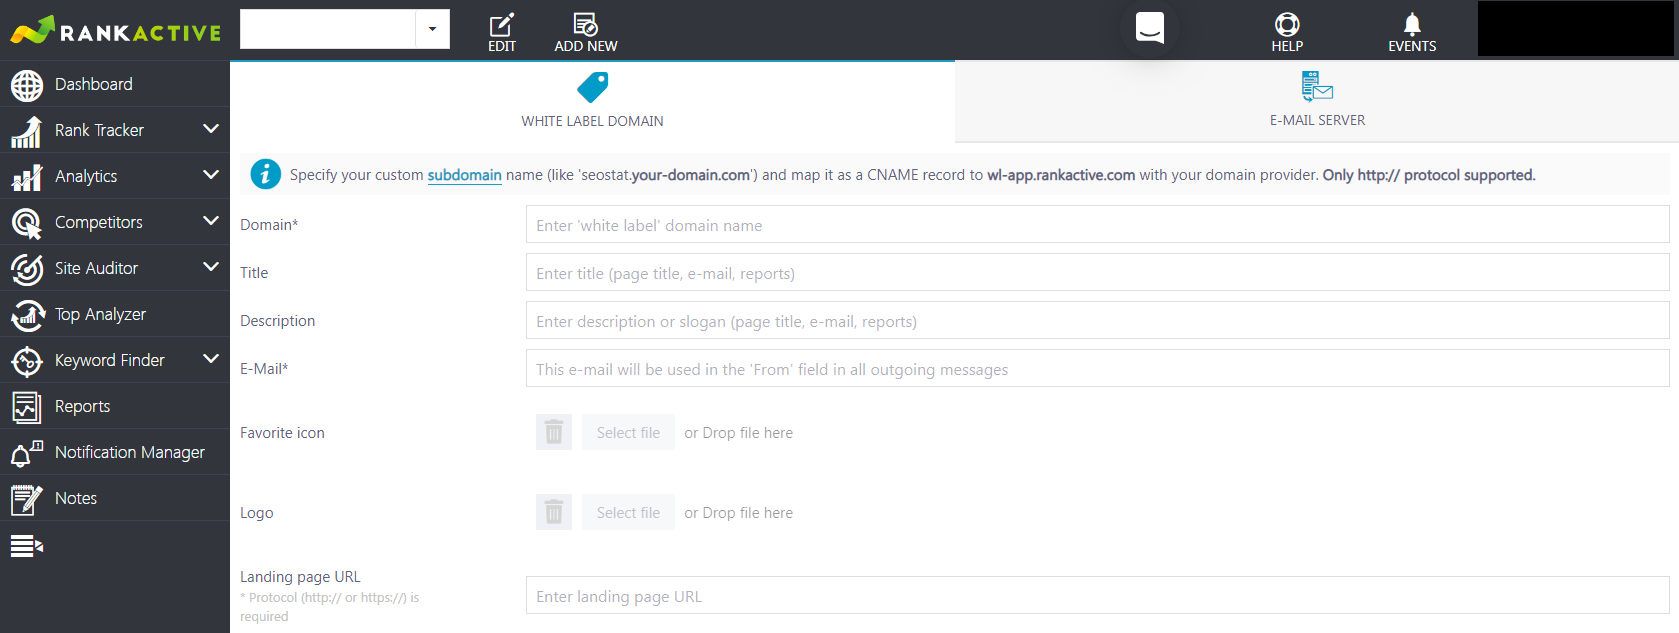Click into the Domain name field
Viewport: 1679px width, 633px height.
[1097, 224]
